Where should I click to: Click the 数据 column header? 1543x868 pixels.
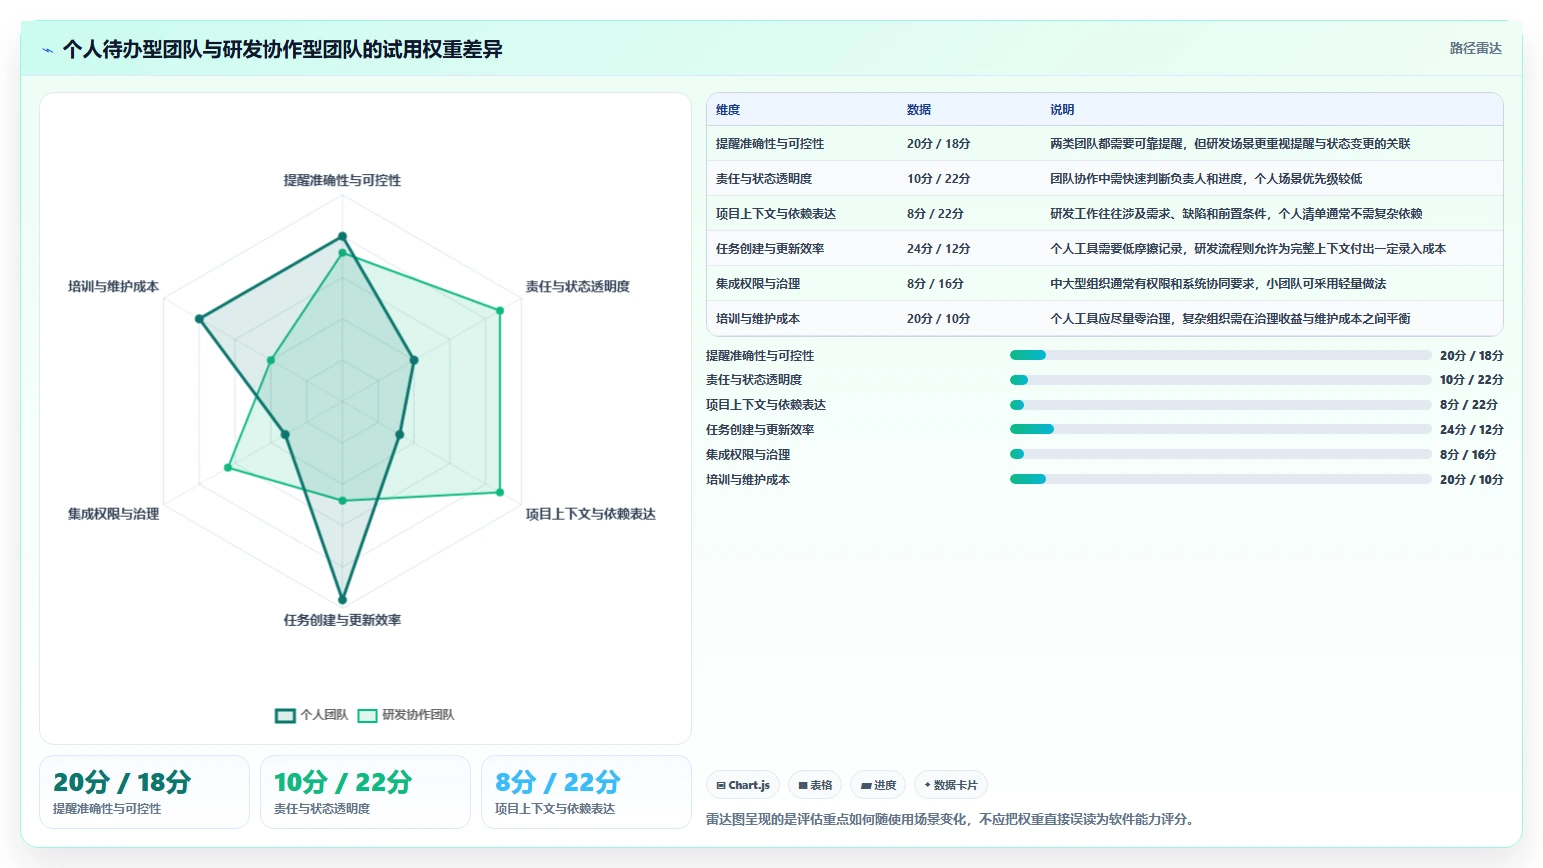(919, 110)
